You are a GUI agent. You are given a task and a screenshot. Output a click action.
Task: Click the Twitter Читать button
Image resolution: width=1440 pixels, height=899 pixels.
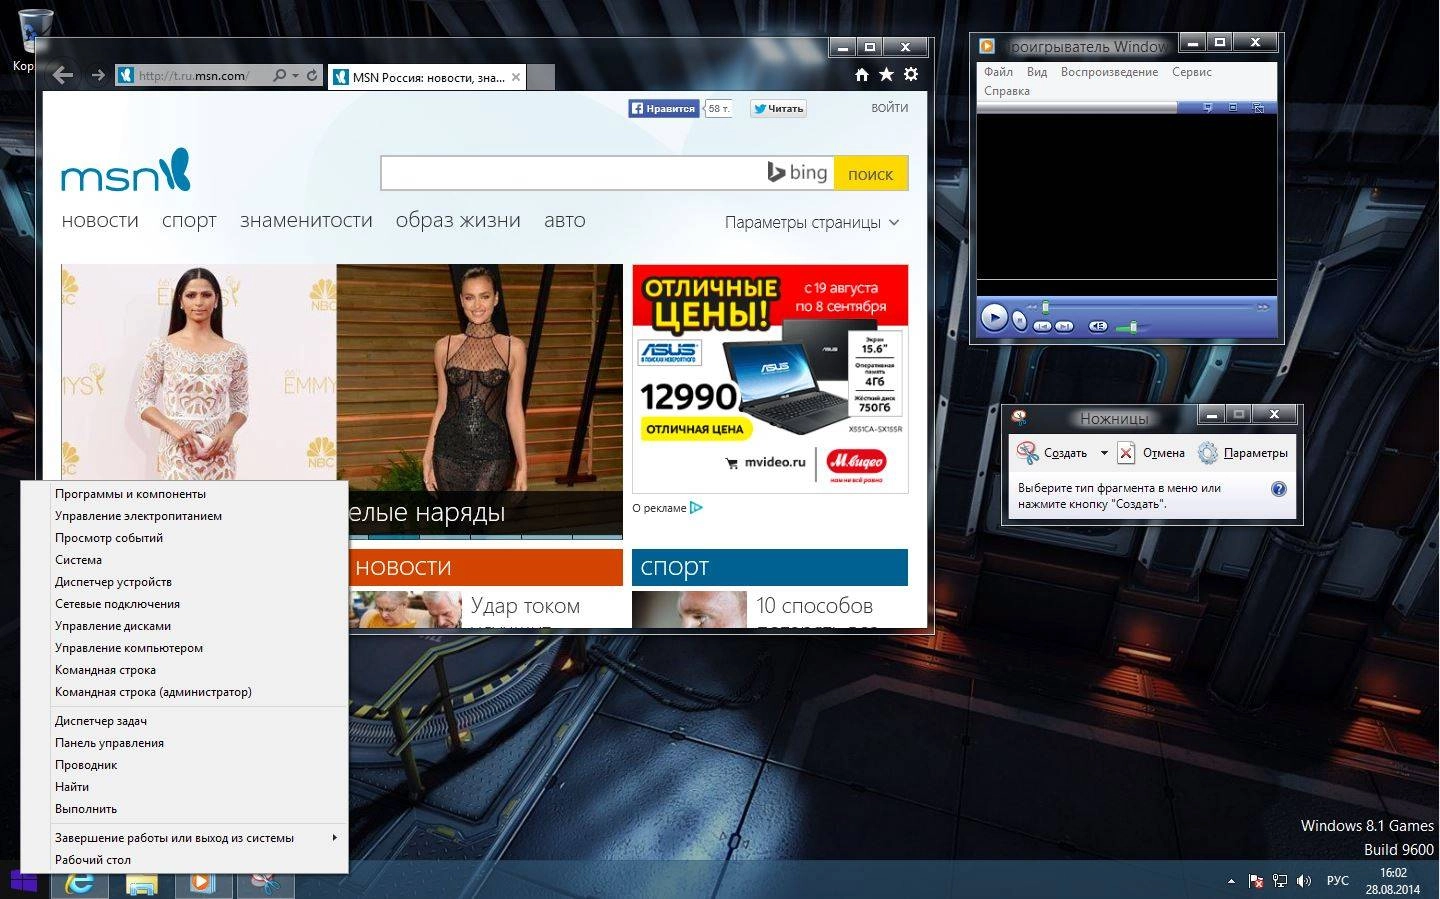tap(778, 108)
